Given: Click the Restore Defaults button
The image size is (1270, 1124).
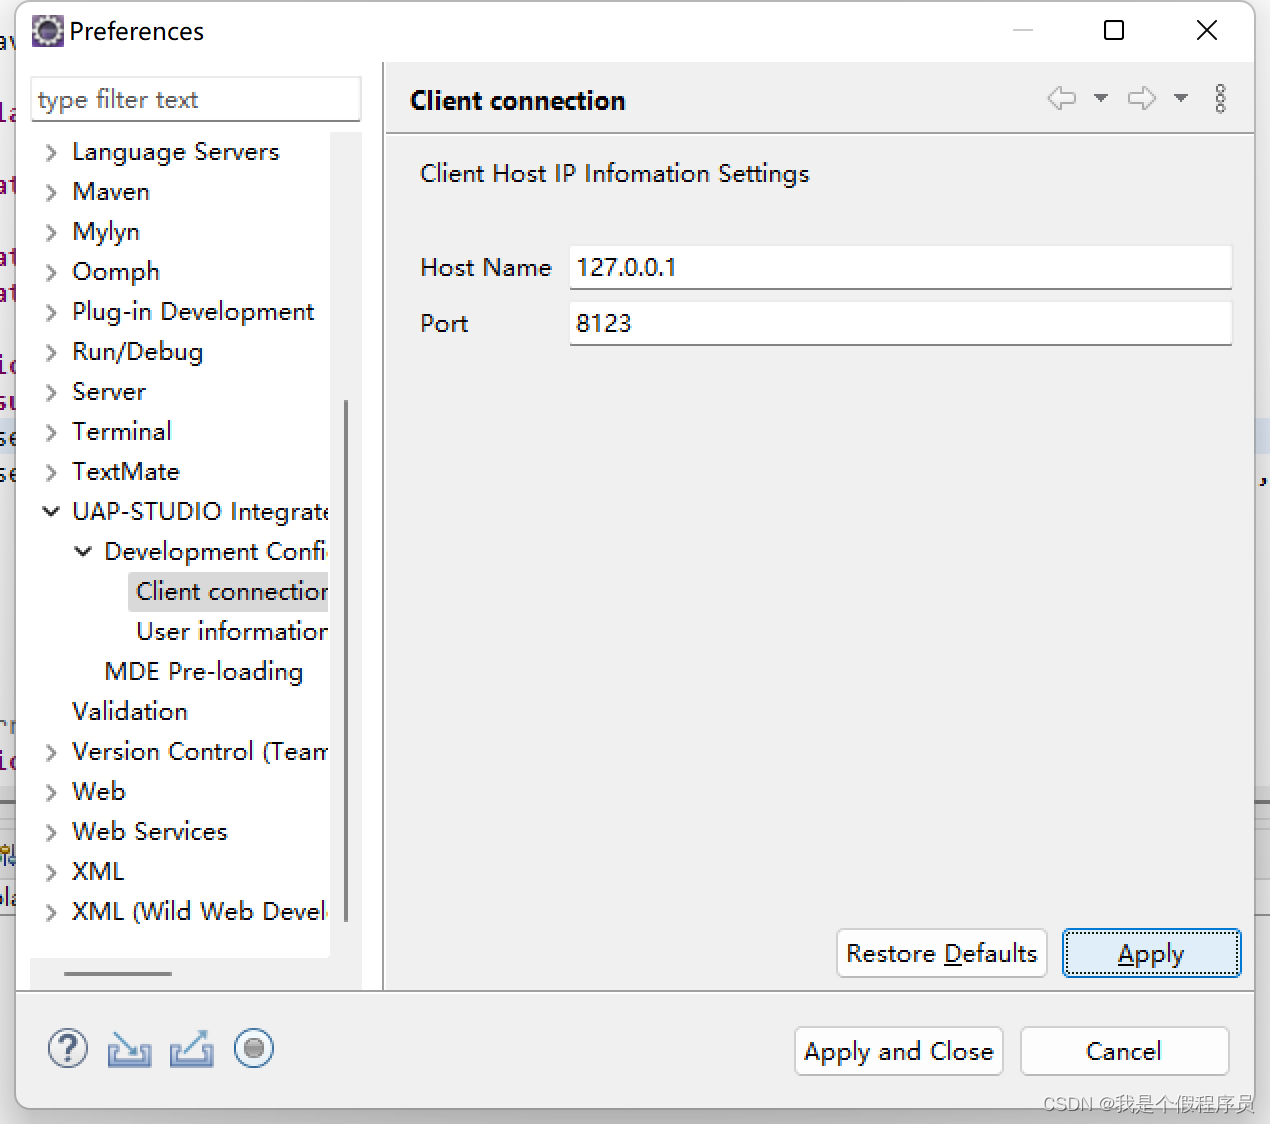Looking at the screenshot, I should pyautogui.click(x=941, y=953).
